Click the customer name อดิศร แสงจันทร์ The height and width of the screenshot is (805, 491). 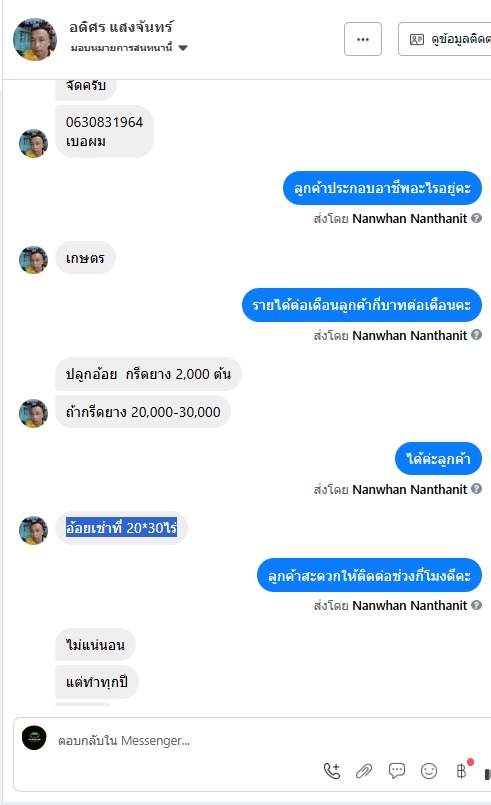click(121, 27)
